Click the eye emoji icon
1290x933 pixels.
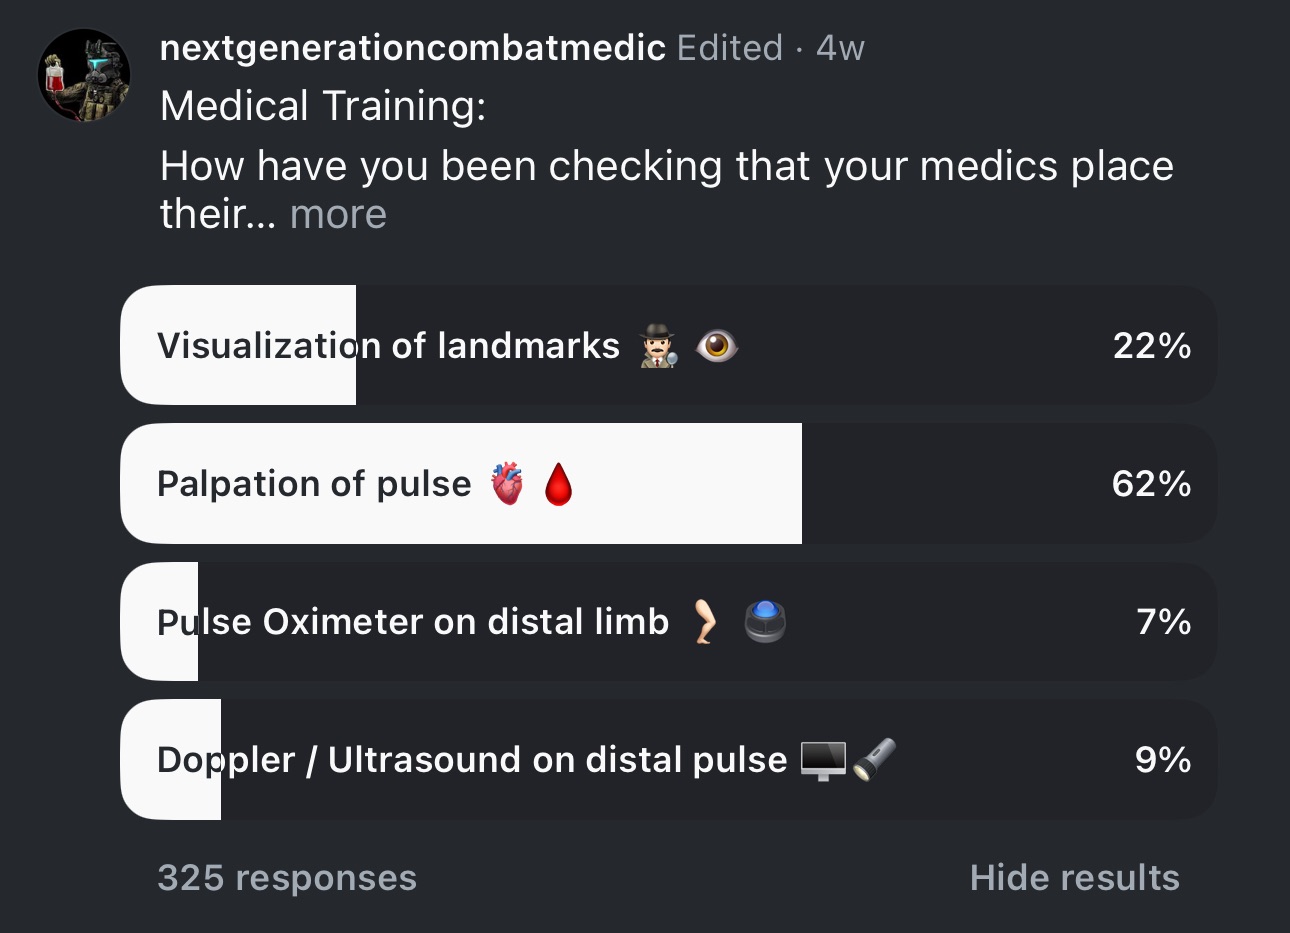click(716, 346)
